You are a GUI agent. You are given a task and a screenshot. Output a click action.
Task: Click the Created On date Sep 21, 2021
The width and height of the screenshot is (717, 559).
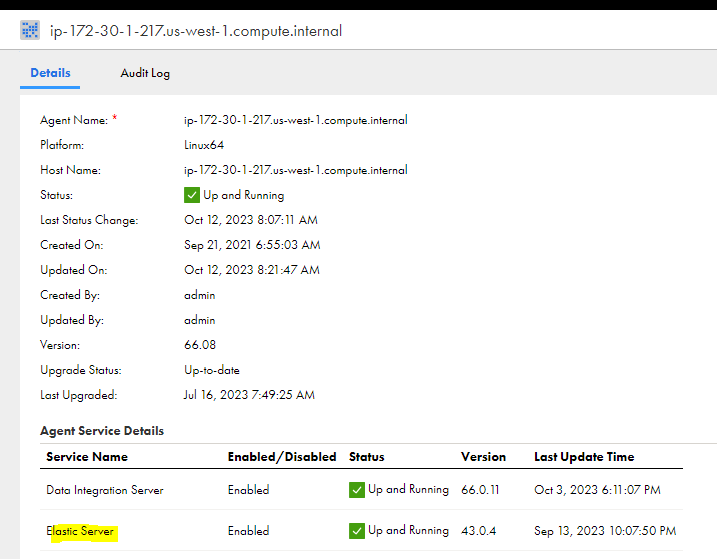(252, 245)
